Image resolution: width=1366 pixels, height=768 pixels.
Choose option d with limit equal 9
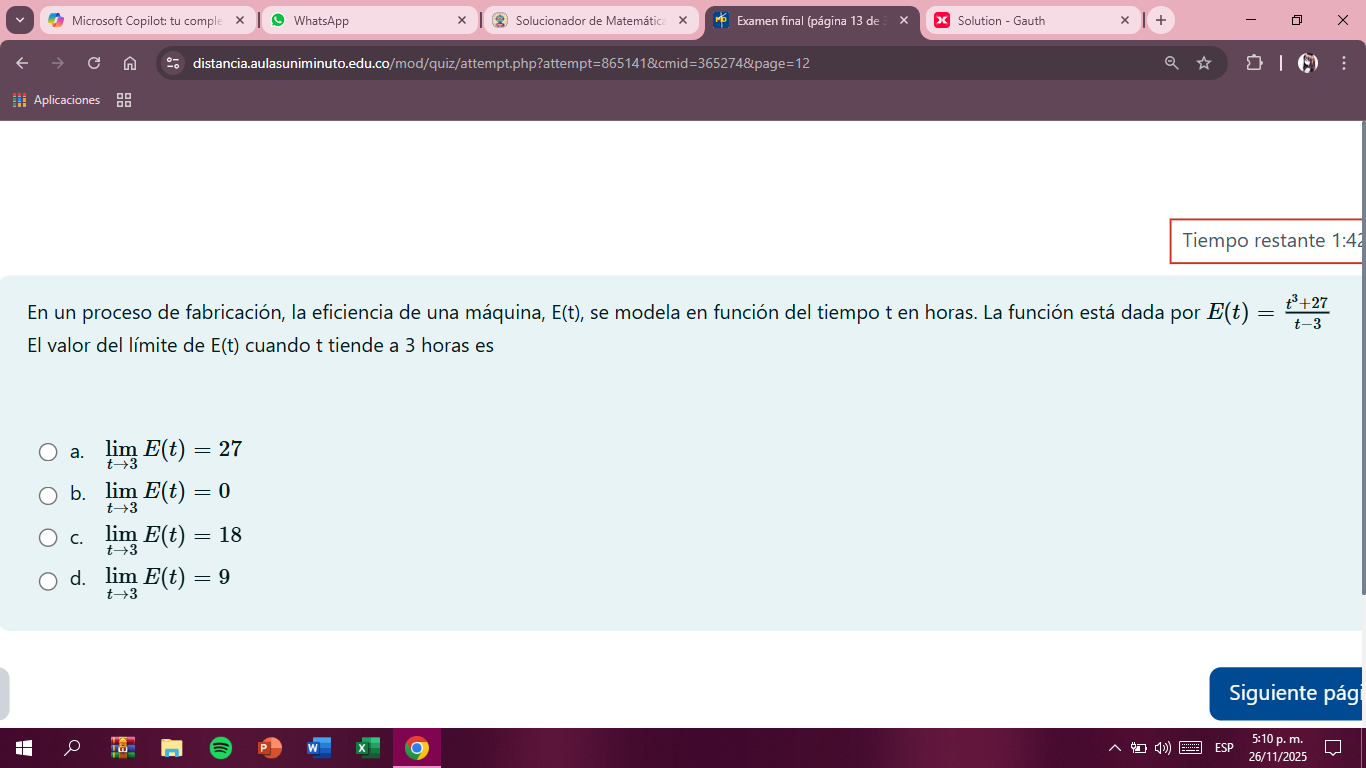click(x=48, y=581)
